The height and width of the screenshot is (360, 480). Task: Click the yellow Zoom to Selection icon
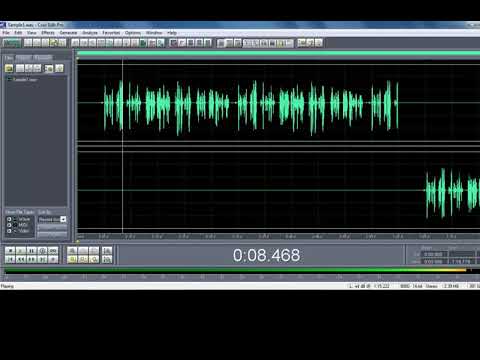coord(72,259)
